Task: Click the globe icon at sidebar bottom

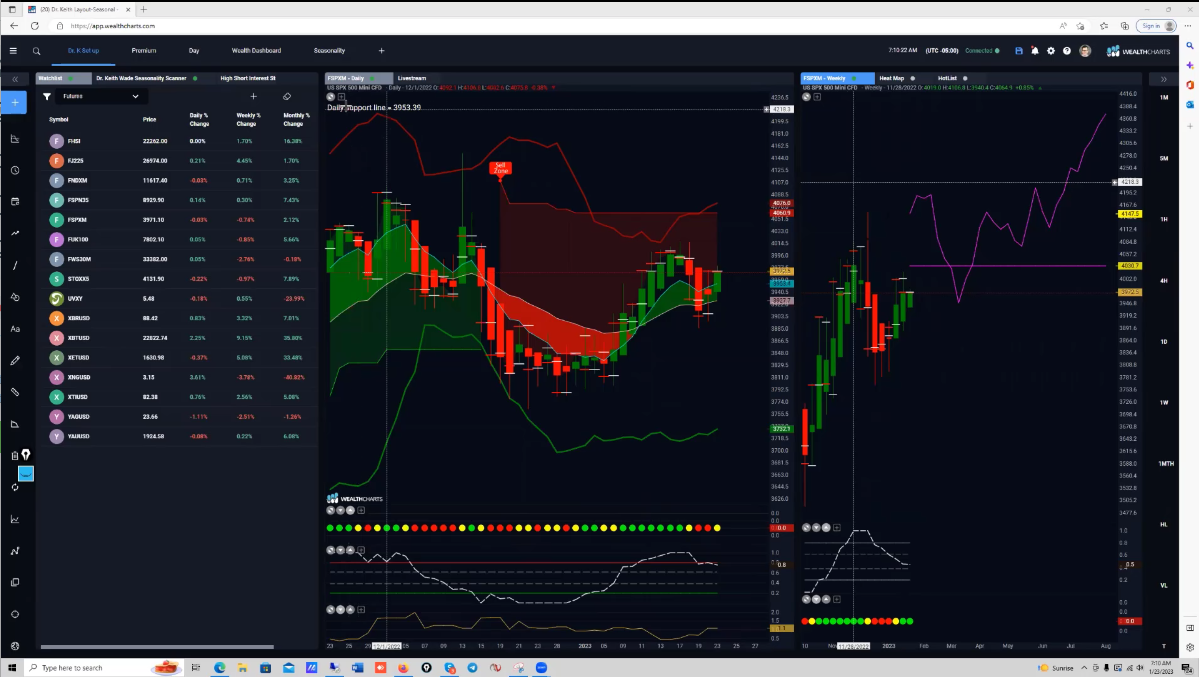Action: pyautogui.click(x=15, y=646)
